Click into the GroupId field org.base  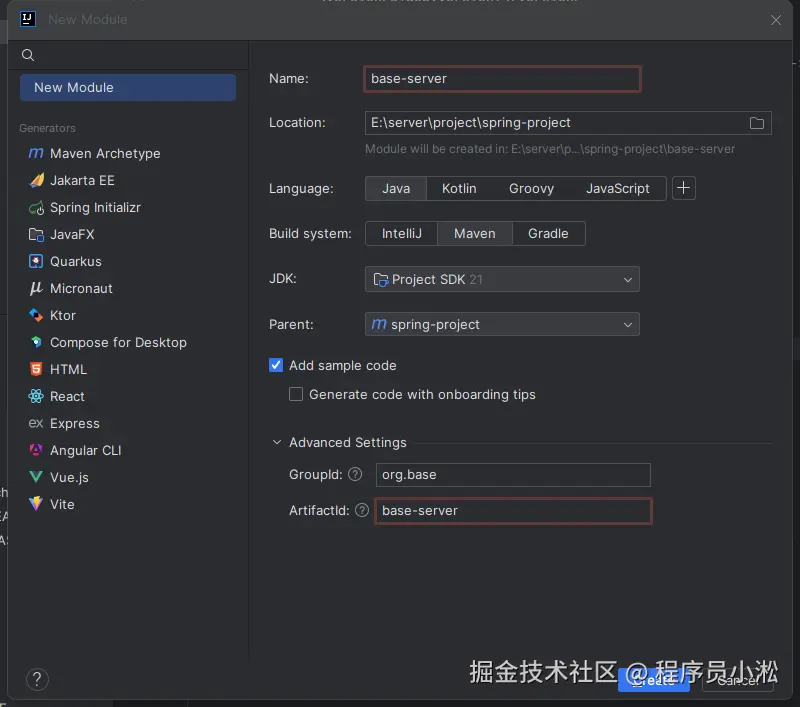[513, 474]
